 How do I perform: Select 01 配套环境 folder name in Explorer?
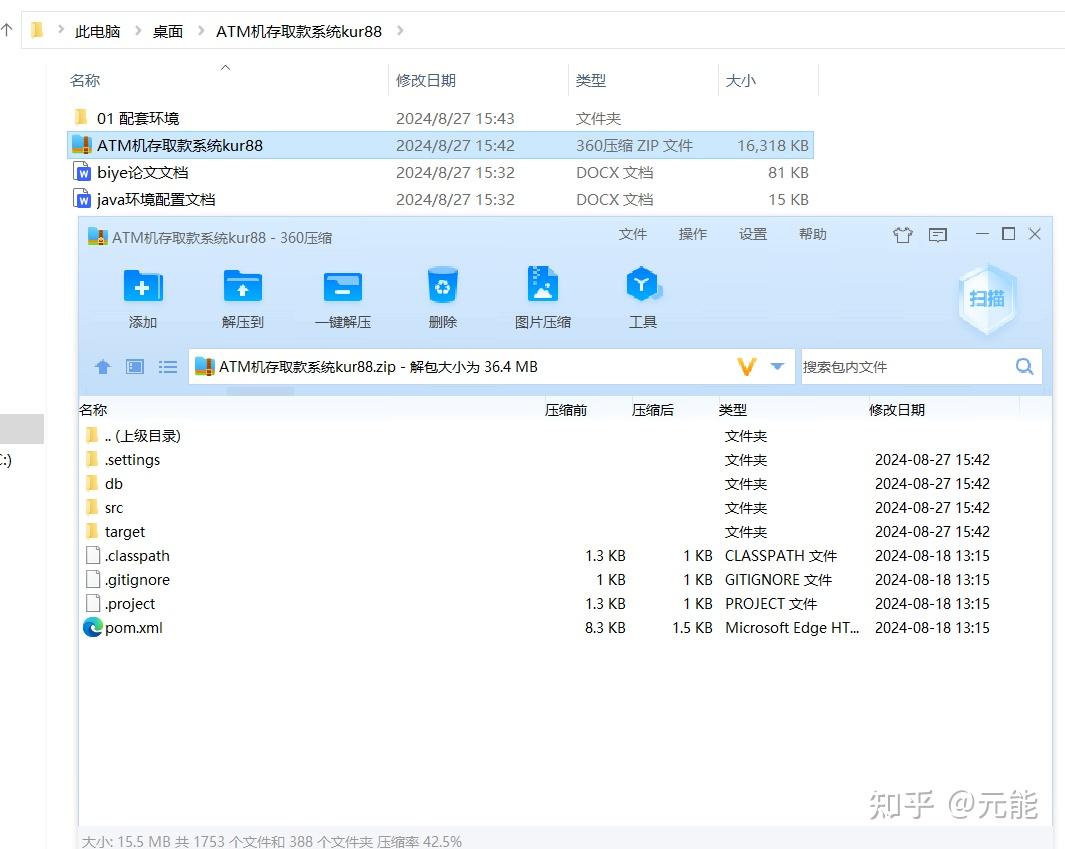coord(138,118)
